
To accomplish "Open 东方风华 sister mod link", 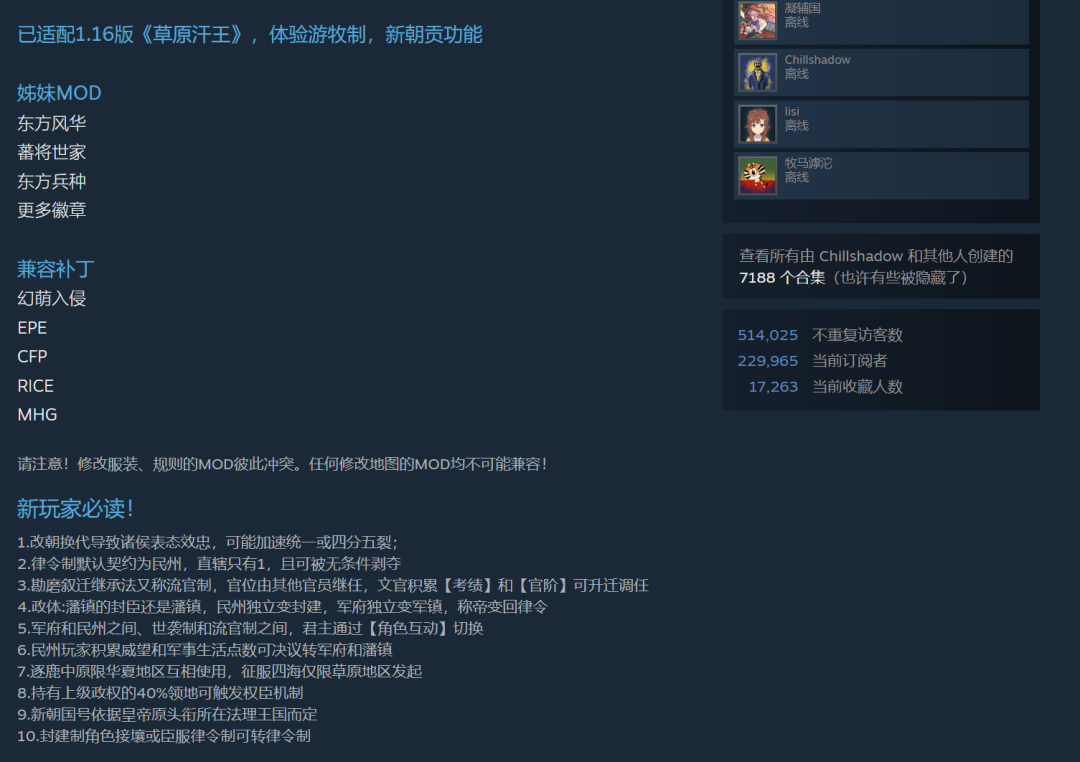I will click(52, 123).
